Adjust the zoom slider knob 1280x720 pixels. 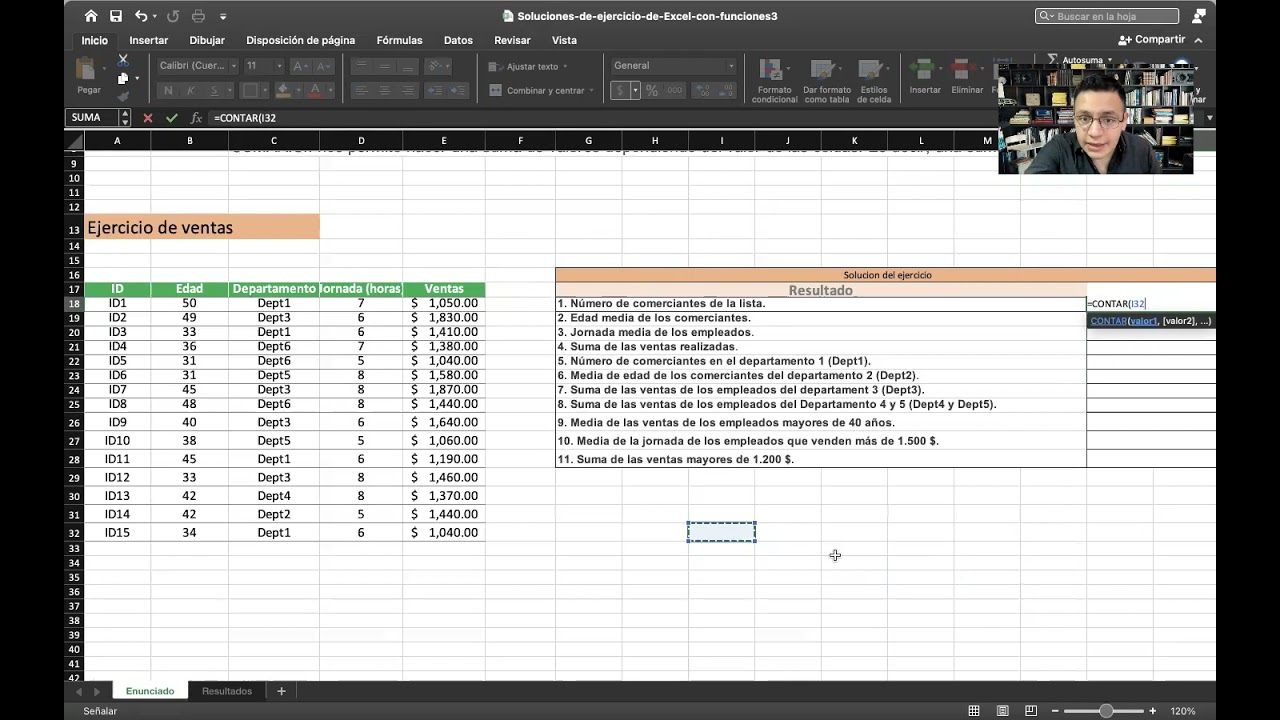click(x=1106, y=711)
